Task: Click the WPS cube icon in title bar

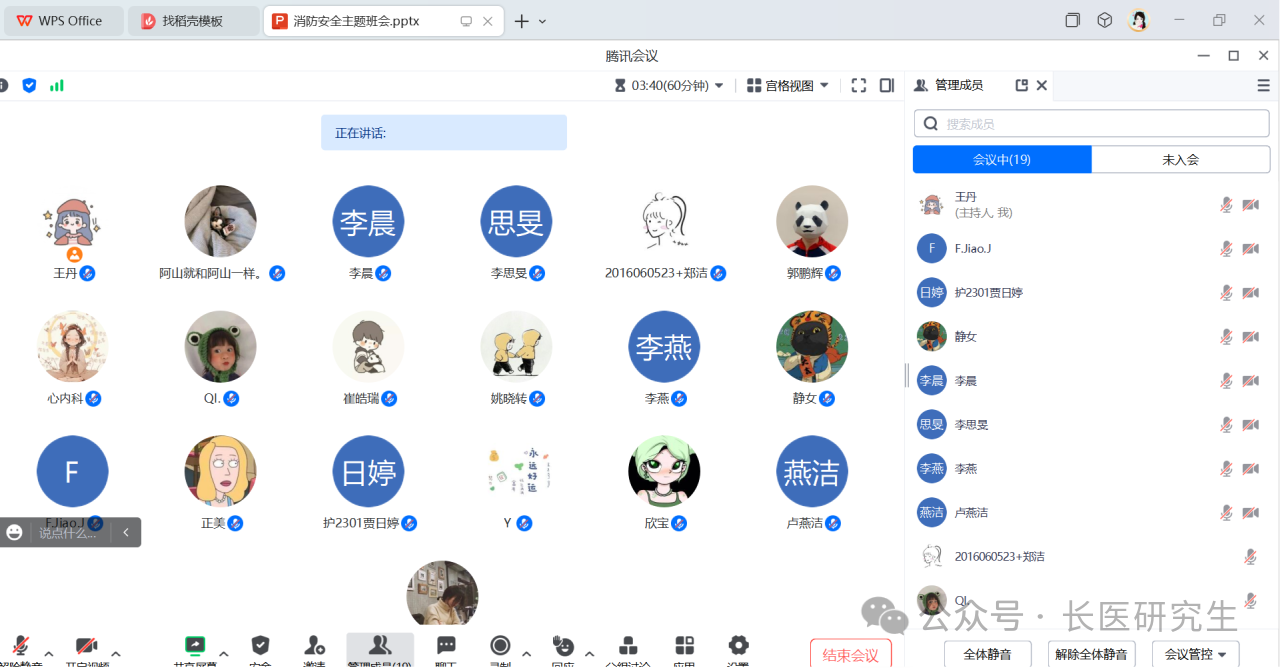Action: point(1104,20)
